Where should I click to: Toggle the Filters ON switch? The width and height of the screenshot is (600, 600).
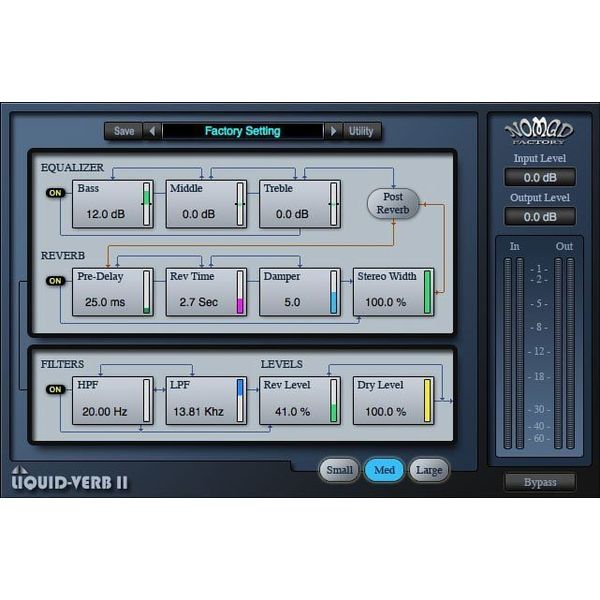55,389
